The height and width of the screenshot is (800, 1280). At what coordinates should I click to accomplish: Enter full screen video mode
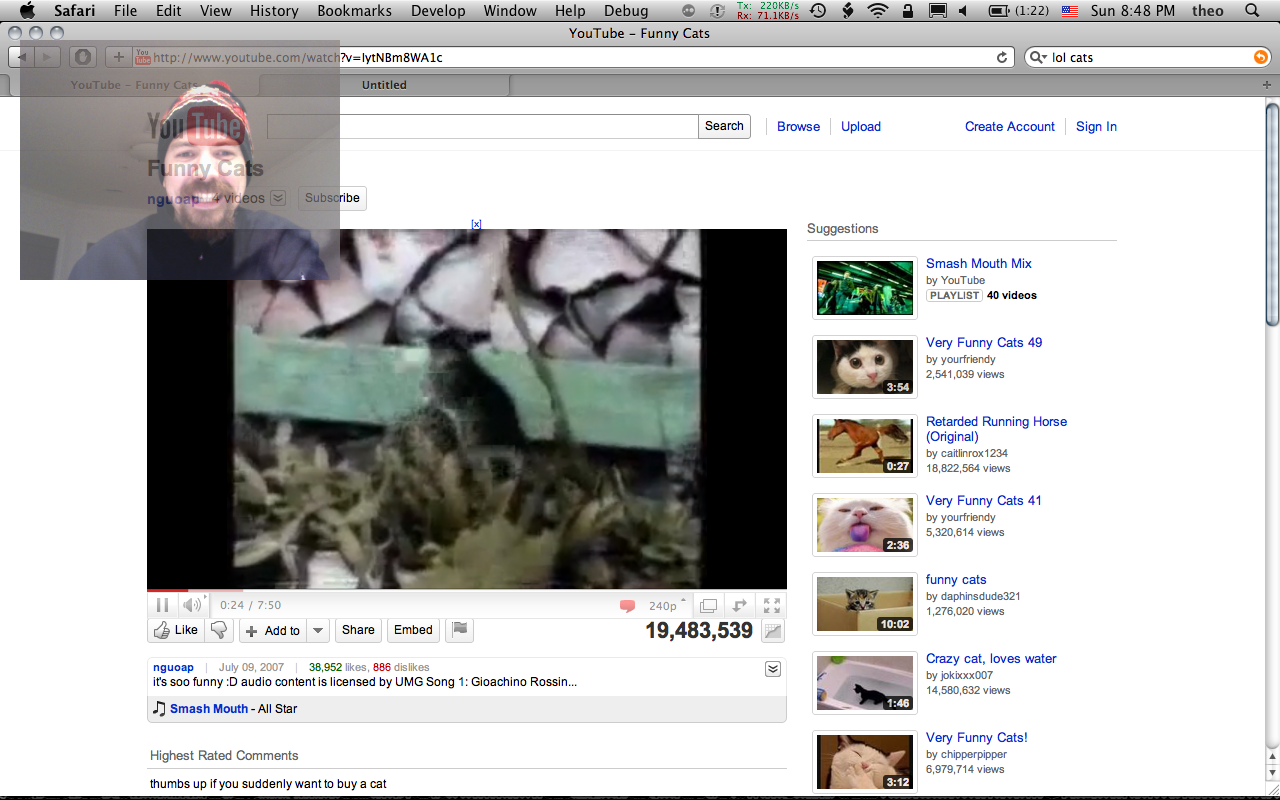tap(771, 606)
